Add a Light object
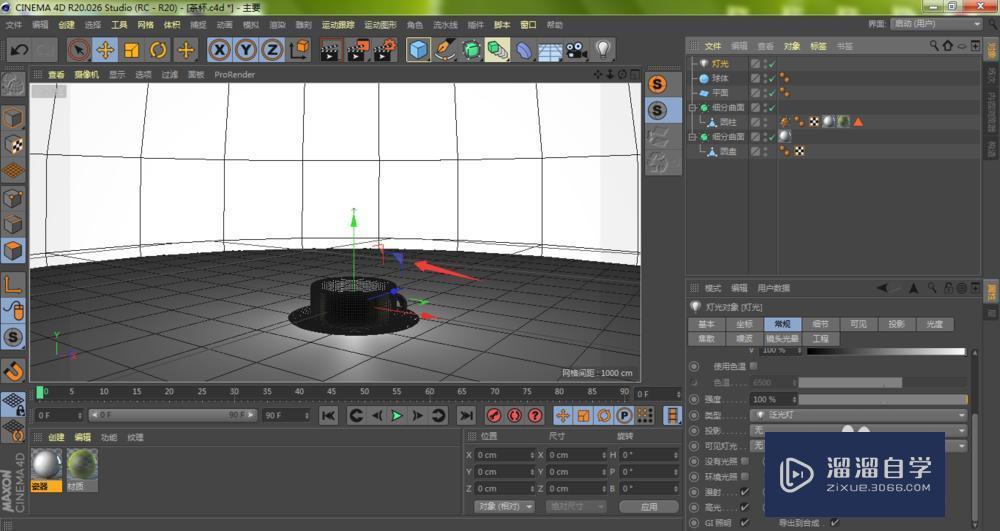The image size is (1000, 531). click(603, 50)
